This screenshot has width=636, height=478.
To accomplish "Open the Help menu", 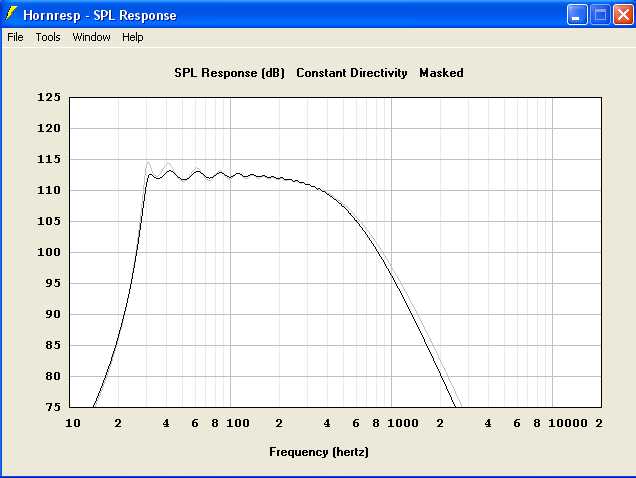I will point(133,37).
